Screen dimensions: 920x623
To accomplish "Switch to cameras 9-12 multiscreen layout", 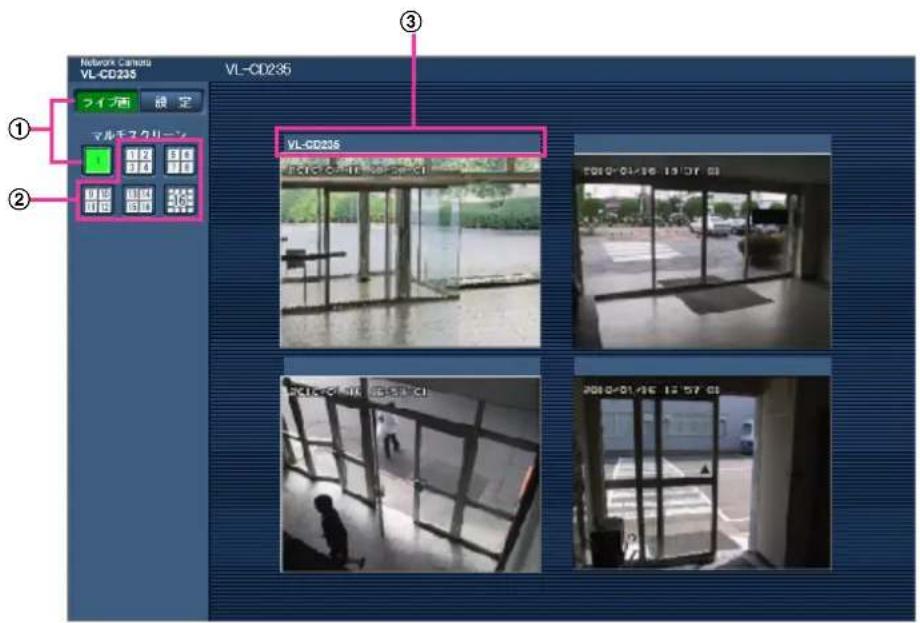I will click(97, 200).
